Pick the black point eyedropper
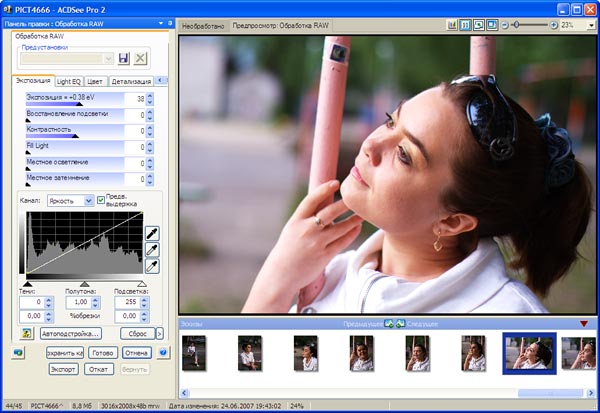Viewport: 600px width, 413px height. [x=152, y=233]
